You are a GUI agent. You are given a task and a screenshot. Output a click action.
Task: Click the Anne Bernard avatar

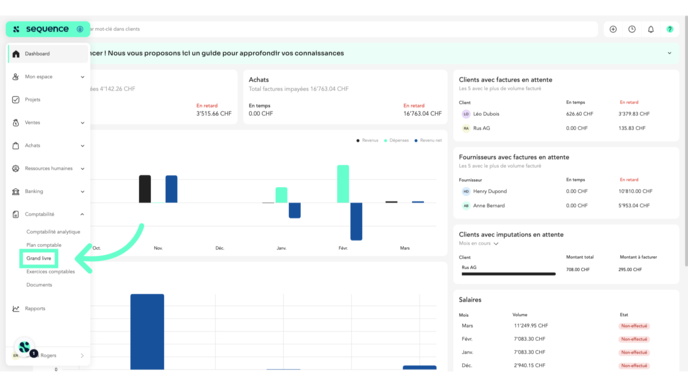[466, 205]
